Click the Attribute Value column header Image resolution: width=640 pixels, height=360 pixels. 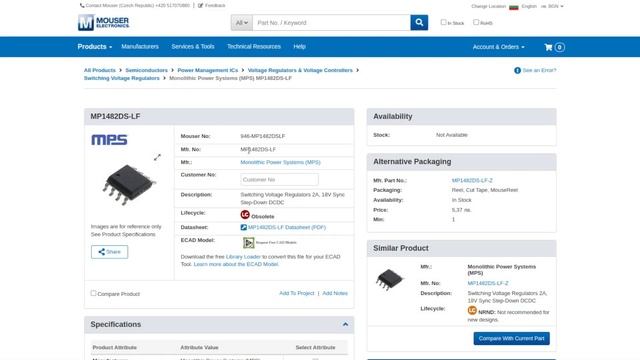[199, 347]
